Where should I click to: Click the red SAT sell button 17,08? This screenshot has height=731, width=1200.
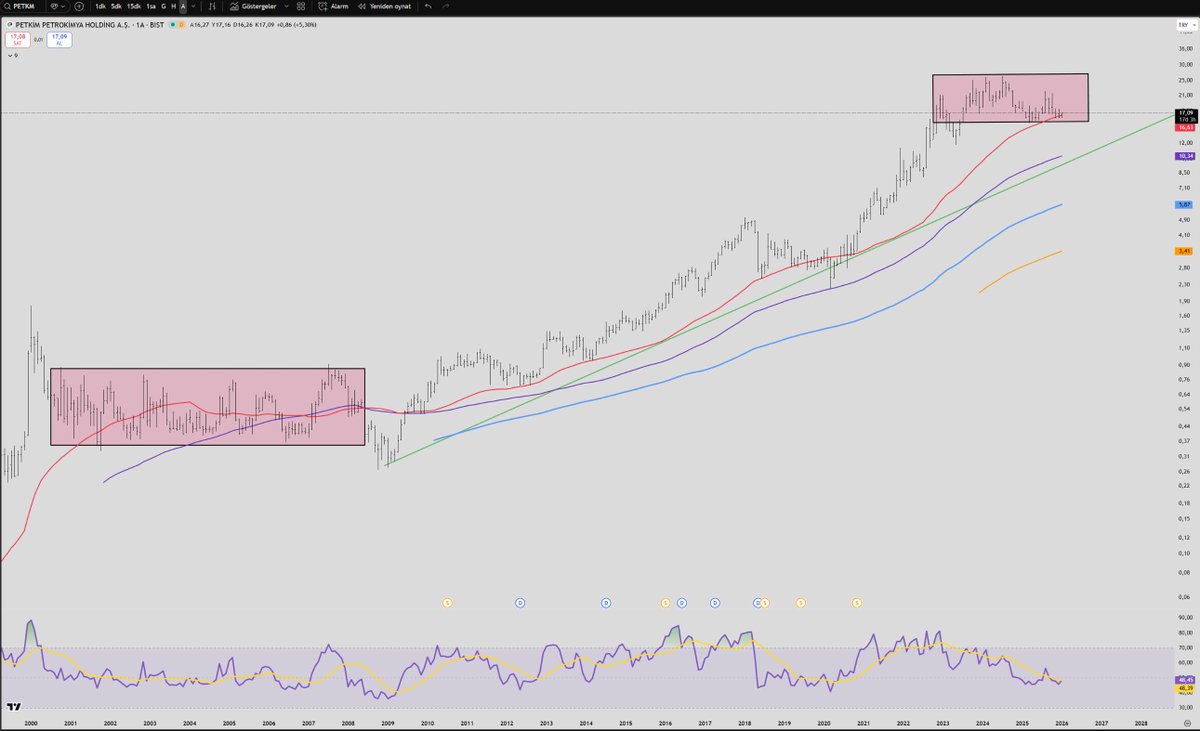pyautogui.click(x=17, y=40)
